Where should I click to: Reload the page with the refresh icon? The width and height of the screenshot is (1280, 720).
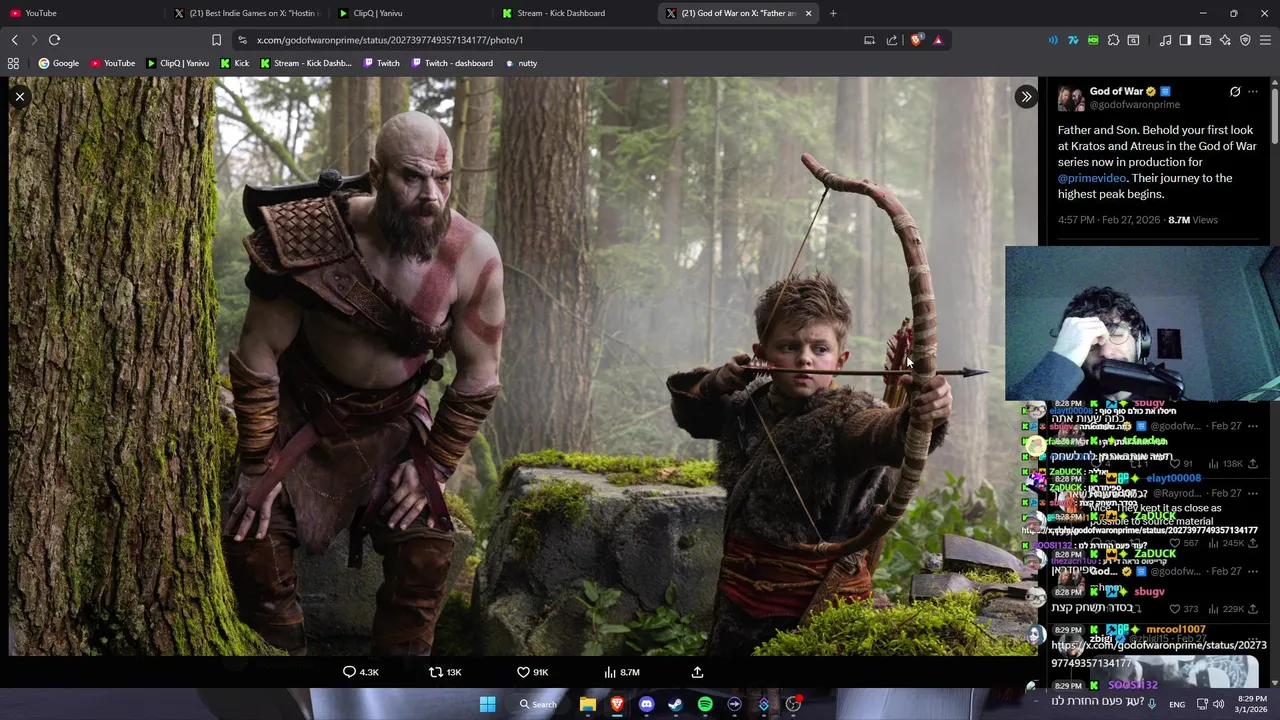click(x=54, y=40)
